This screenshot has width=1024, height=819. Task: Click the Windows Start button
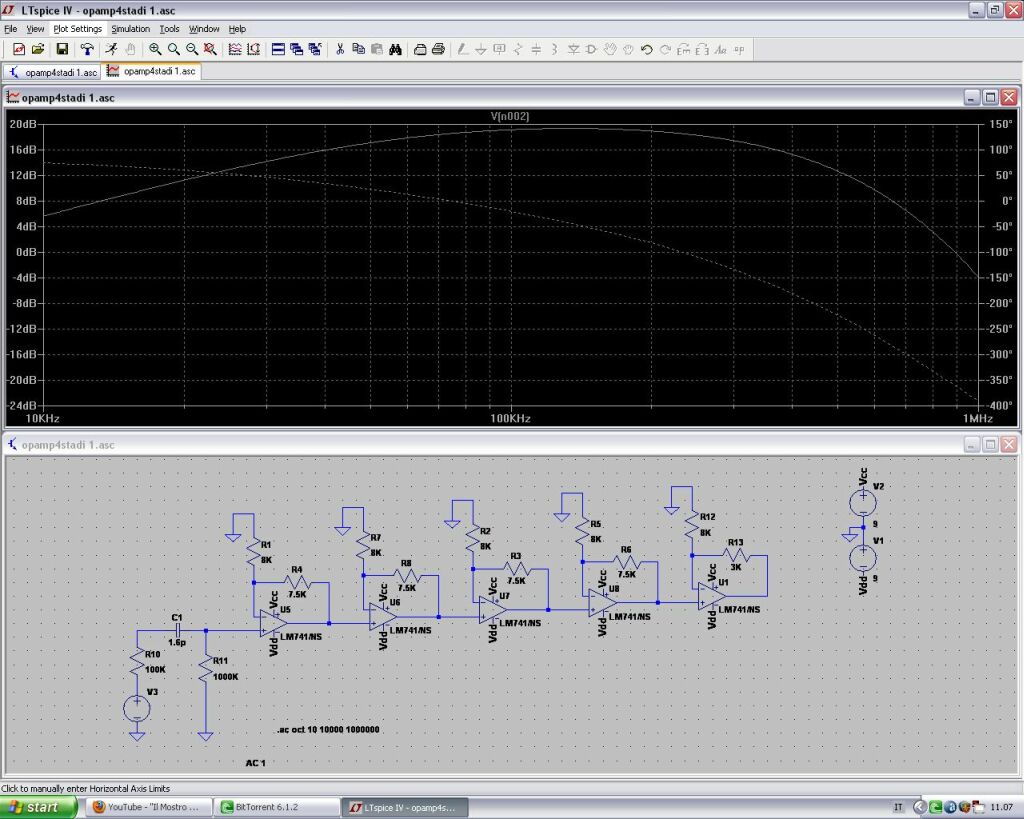coord(39,806)
